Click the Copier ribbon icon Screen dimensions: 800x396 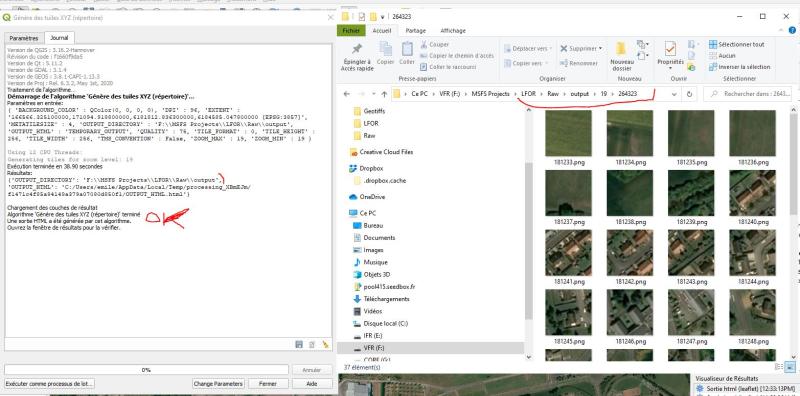[385, 53]
